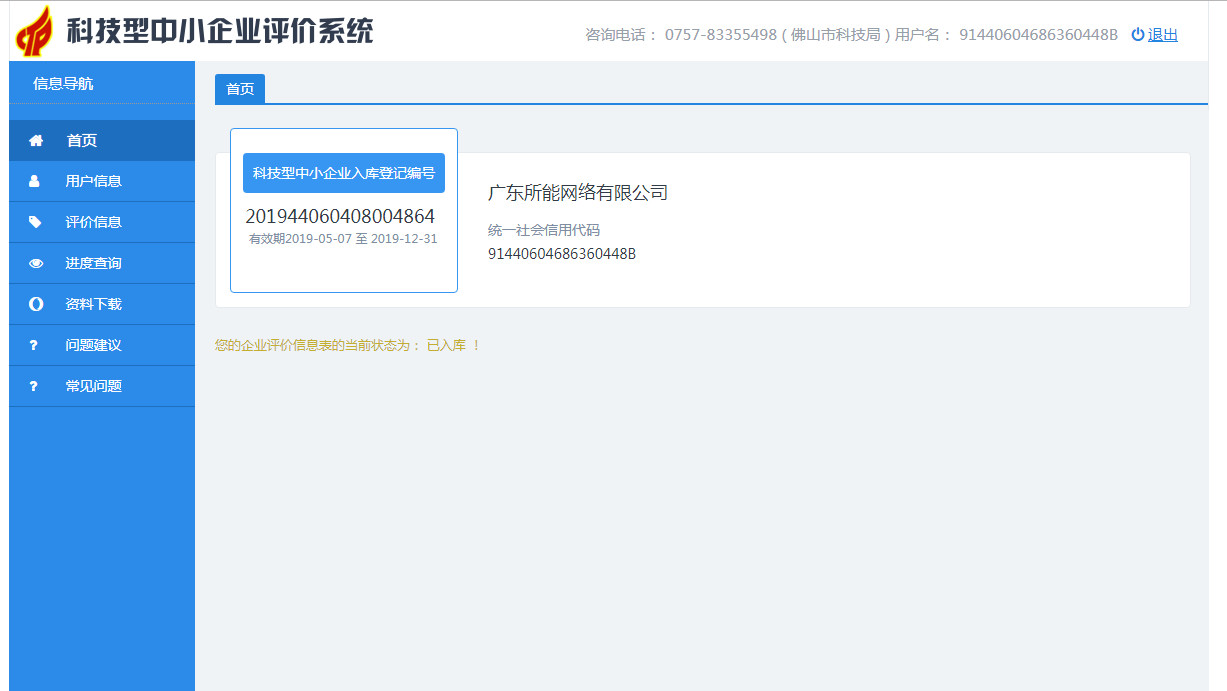Click credit code 91440604686360448B under the company name
This screenshot has width=1227, height=691.
point(562,254)
